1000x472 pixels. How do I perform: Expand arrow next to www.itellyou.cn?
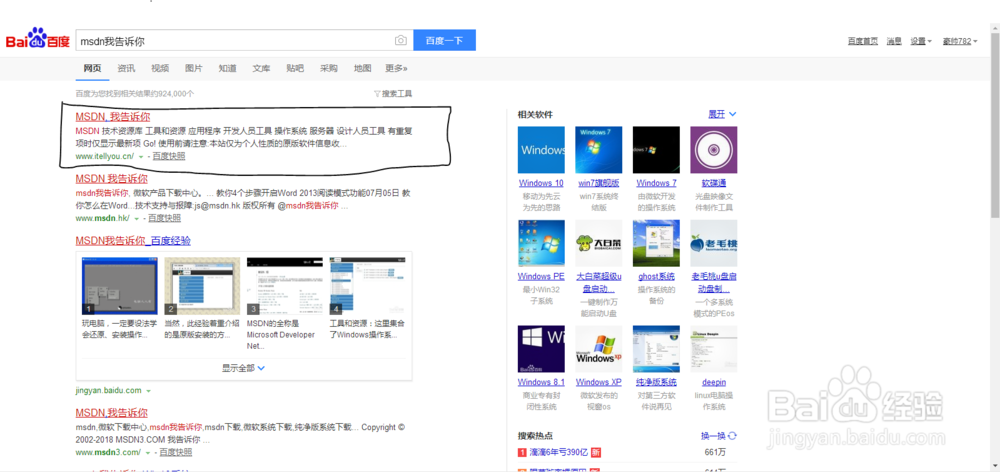tap(140, 157)
